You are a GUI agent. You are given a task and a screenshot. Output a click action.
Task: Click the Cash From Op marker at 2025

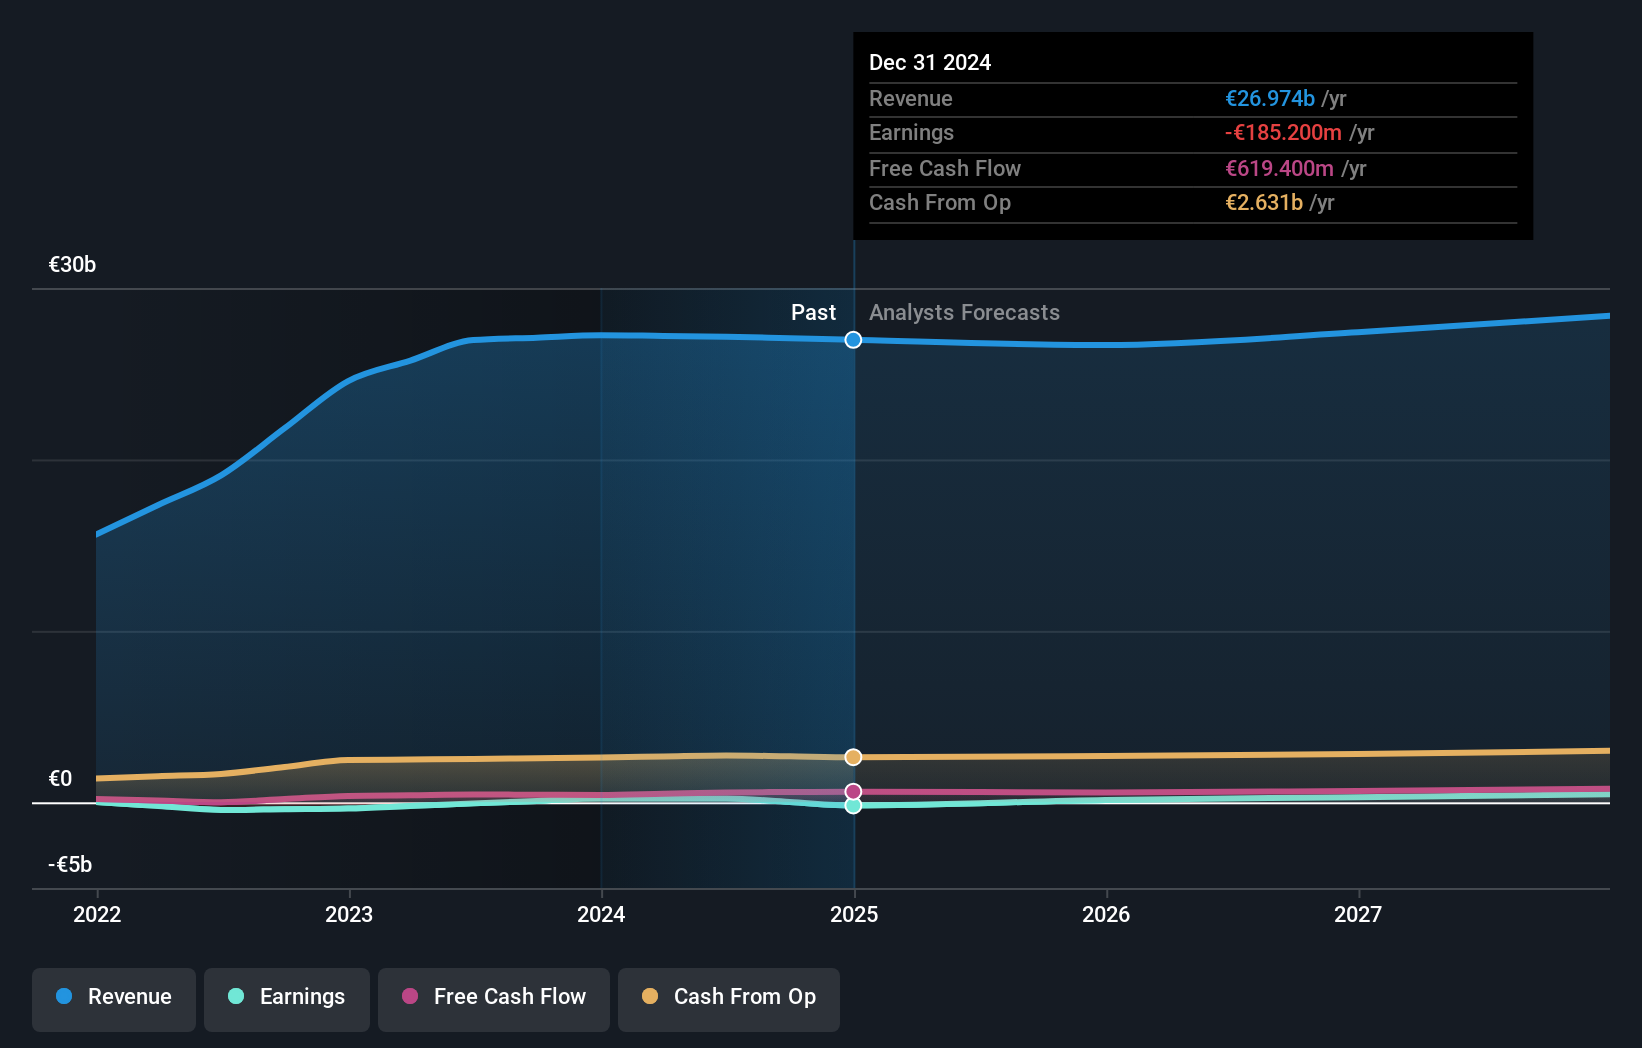tap(853, 757)
